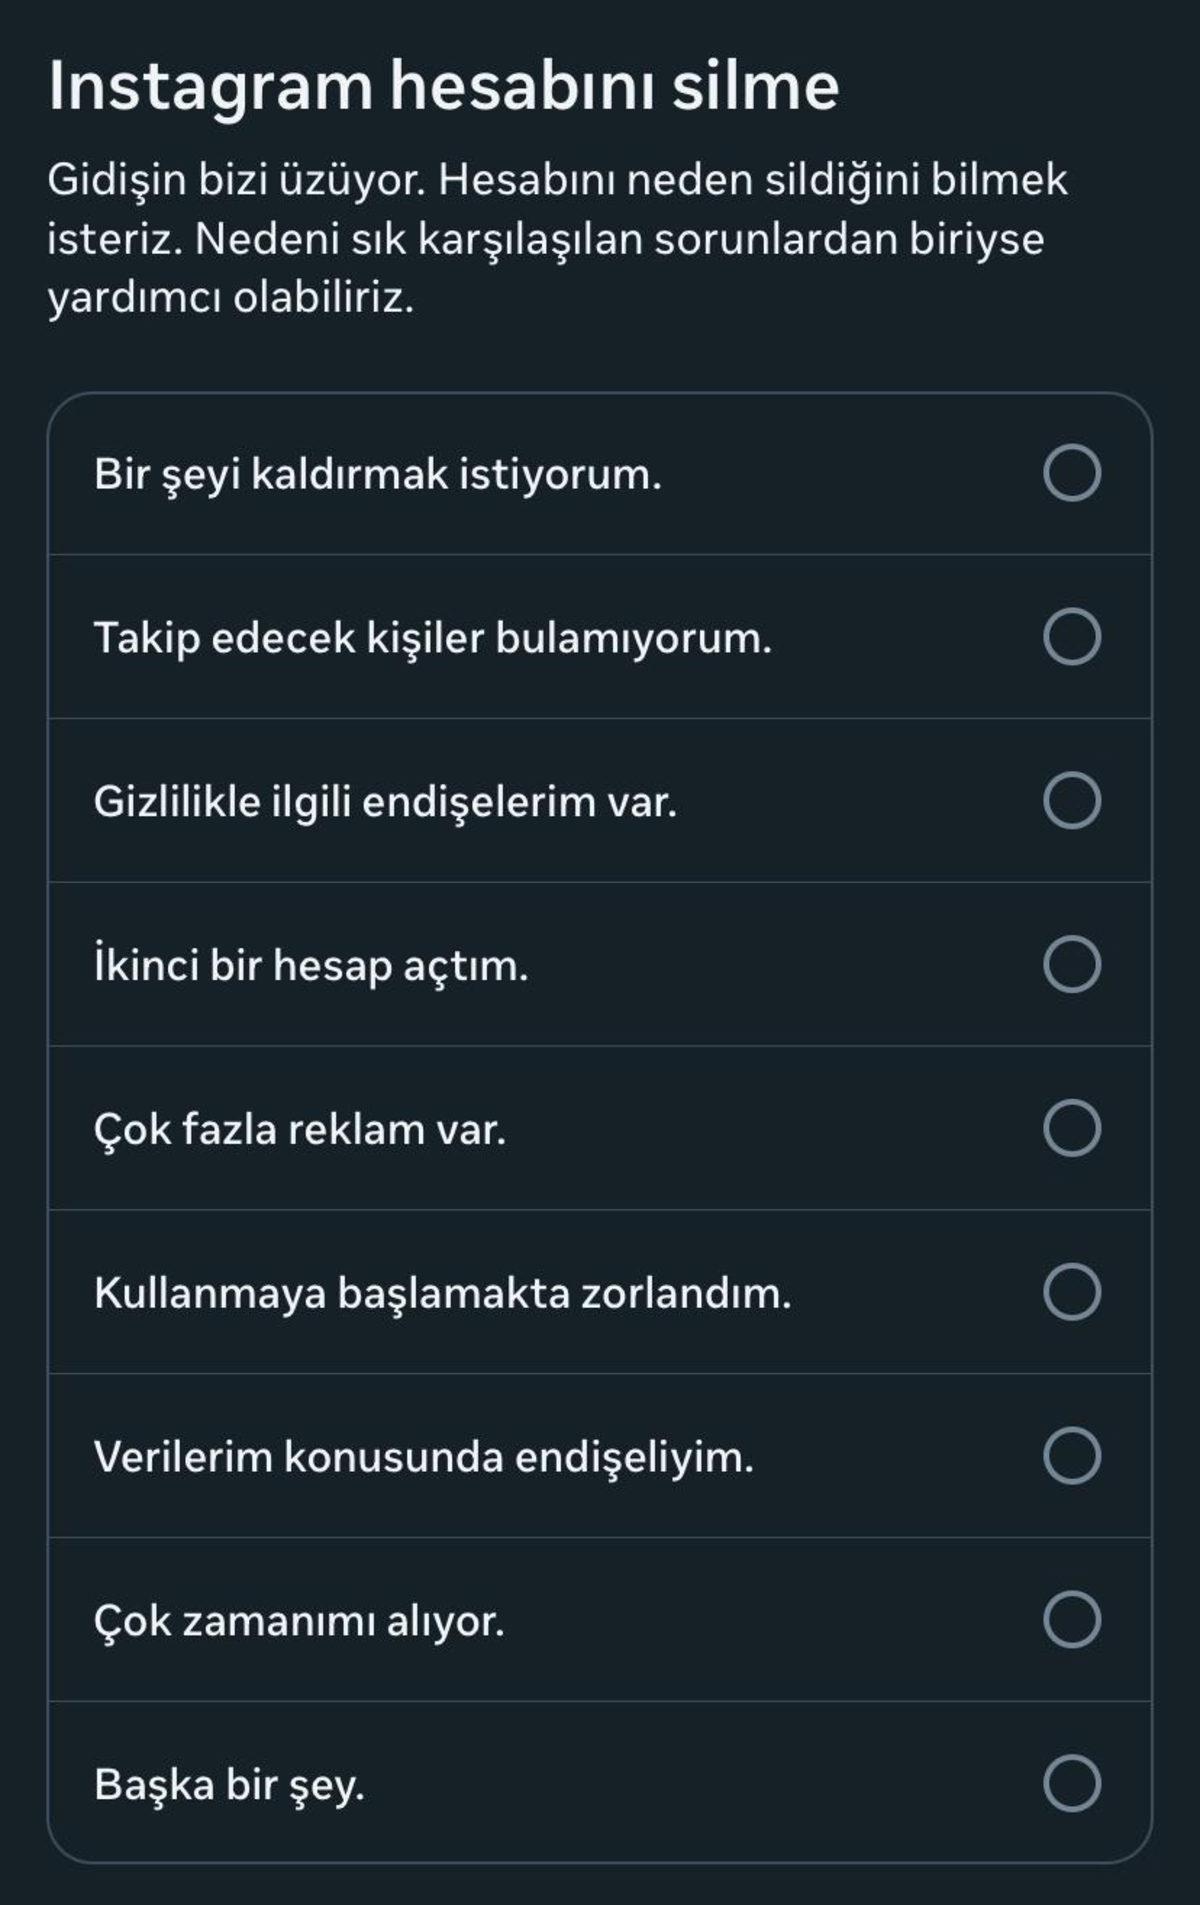This screenshot has height=1905, width=1200.
Task: Click the 'Bir şeyi kaldırmak istiyorum.' label text
Action: [378, 474]
